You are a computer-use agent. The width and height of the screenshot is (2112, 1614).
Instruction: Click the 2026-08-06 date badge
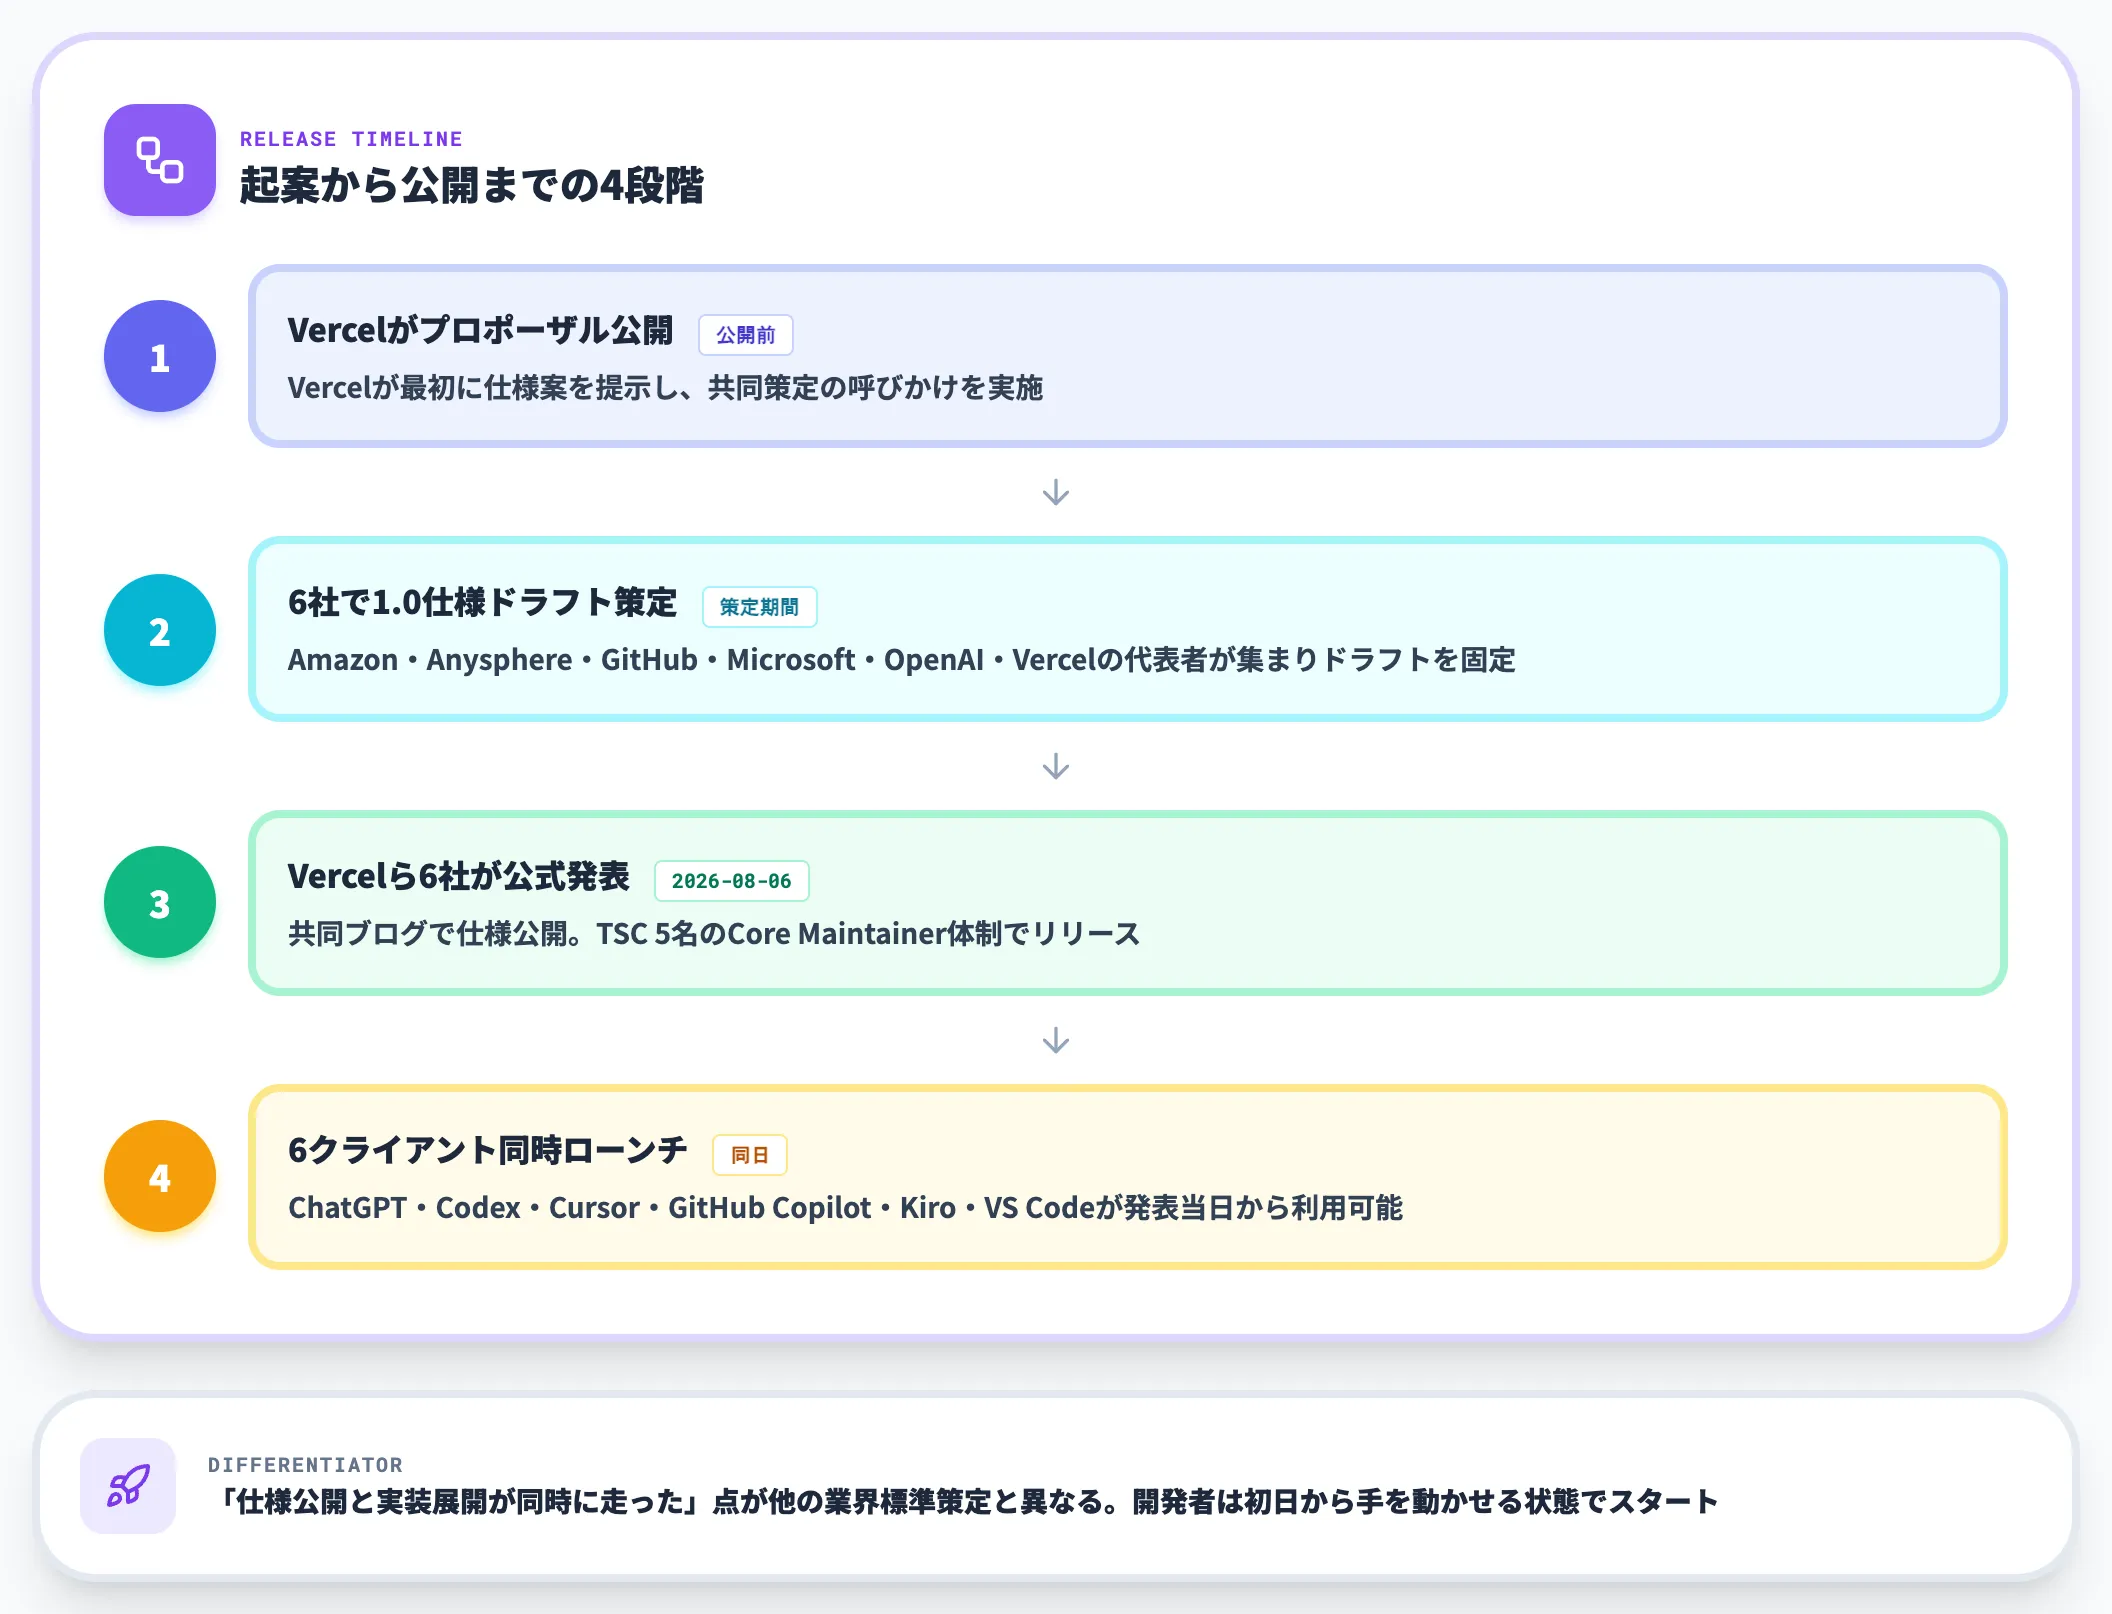tap(731, 881)
